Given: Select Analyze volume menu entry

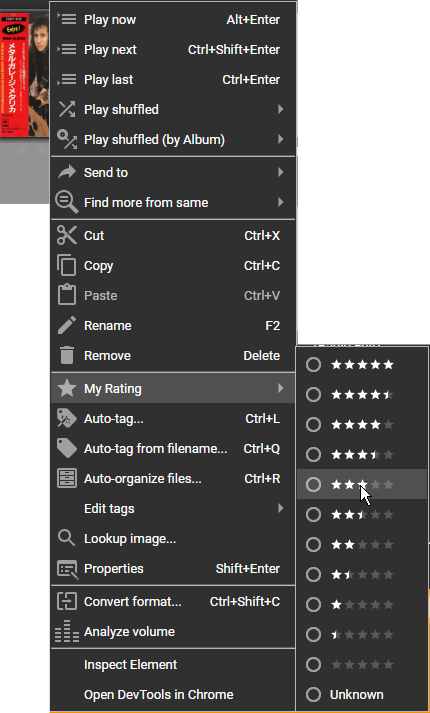Looking at the screenshot, I should point(173,632).
